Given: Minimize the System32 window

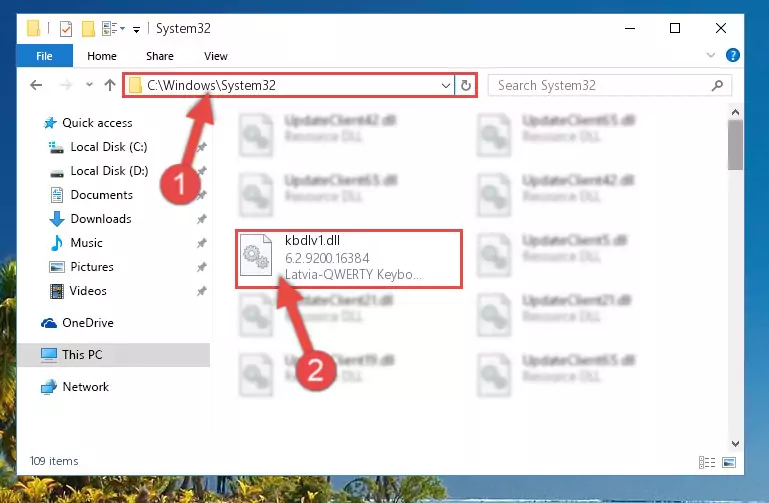Looking at the screenshot, I should 630,28.
